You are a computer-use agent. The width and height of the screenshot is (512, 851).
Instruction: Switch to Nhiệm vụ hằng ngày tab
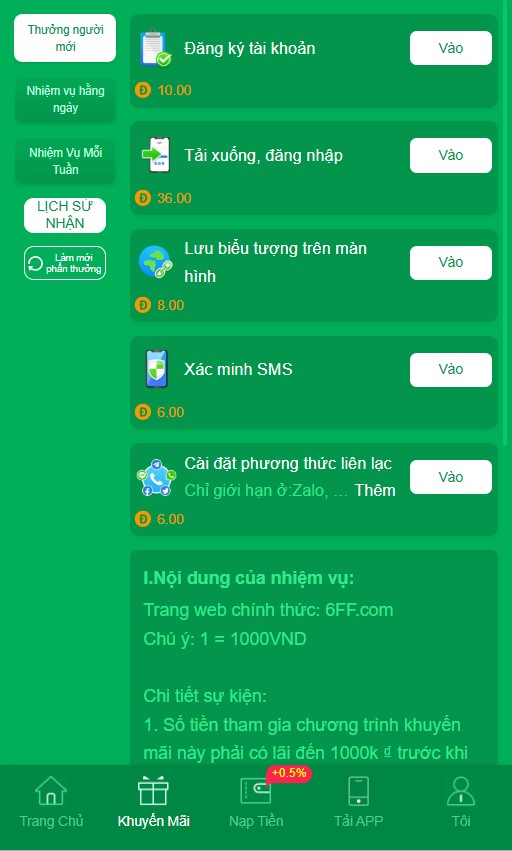tap(65, 99)
